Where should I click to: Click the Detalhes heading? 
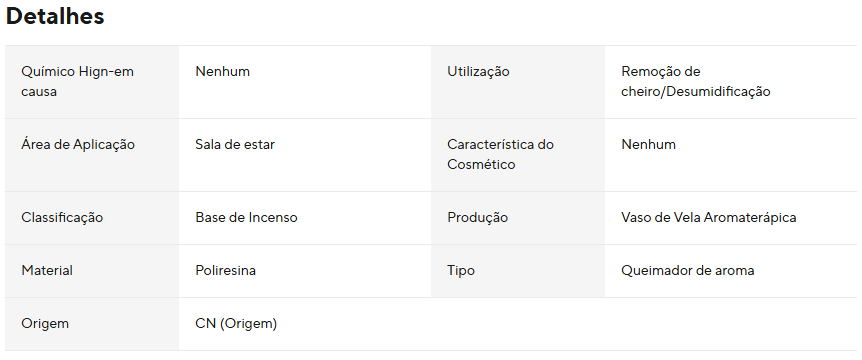pyautogui.click(x=55, y=16)
